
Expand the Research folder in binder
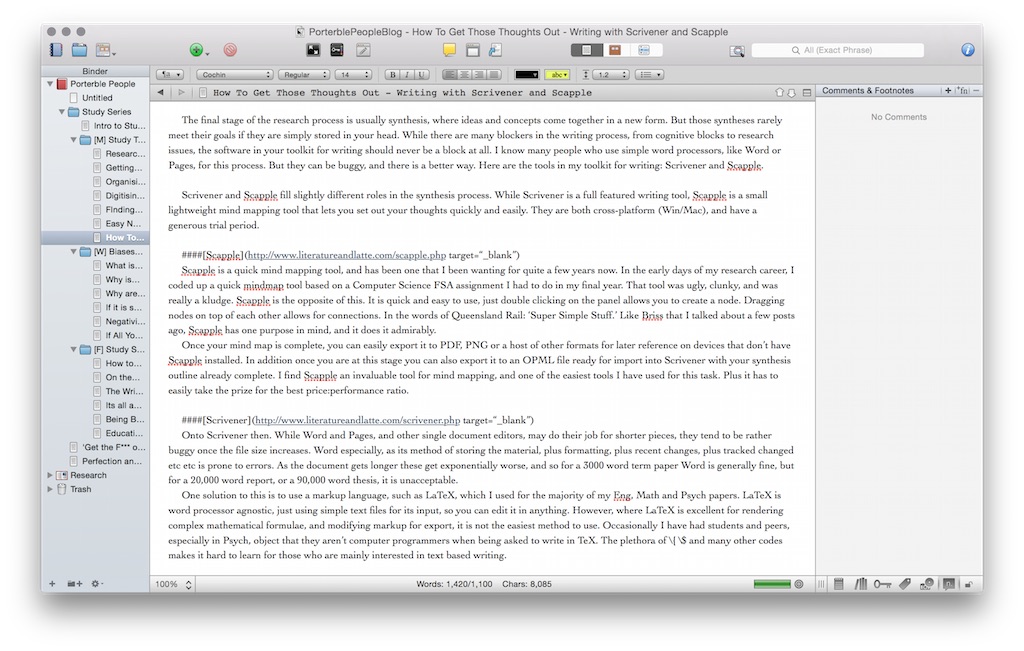tap(50, 475)
